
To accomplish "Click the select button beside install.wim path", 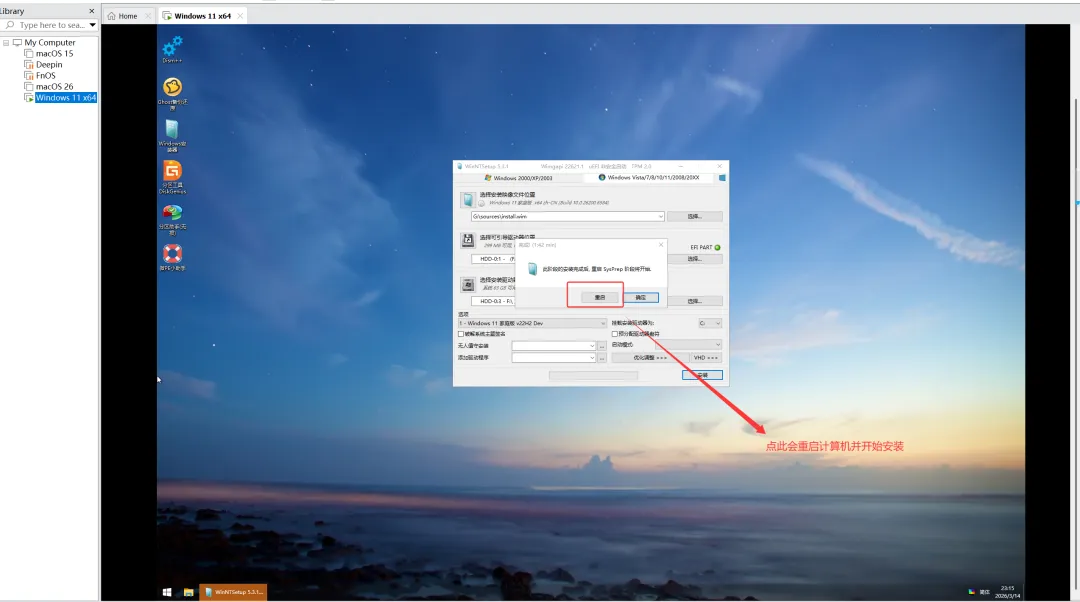I will tap(694, 216).
